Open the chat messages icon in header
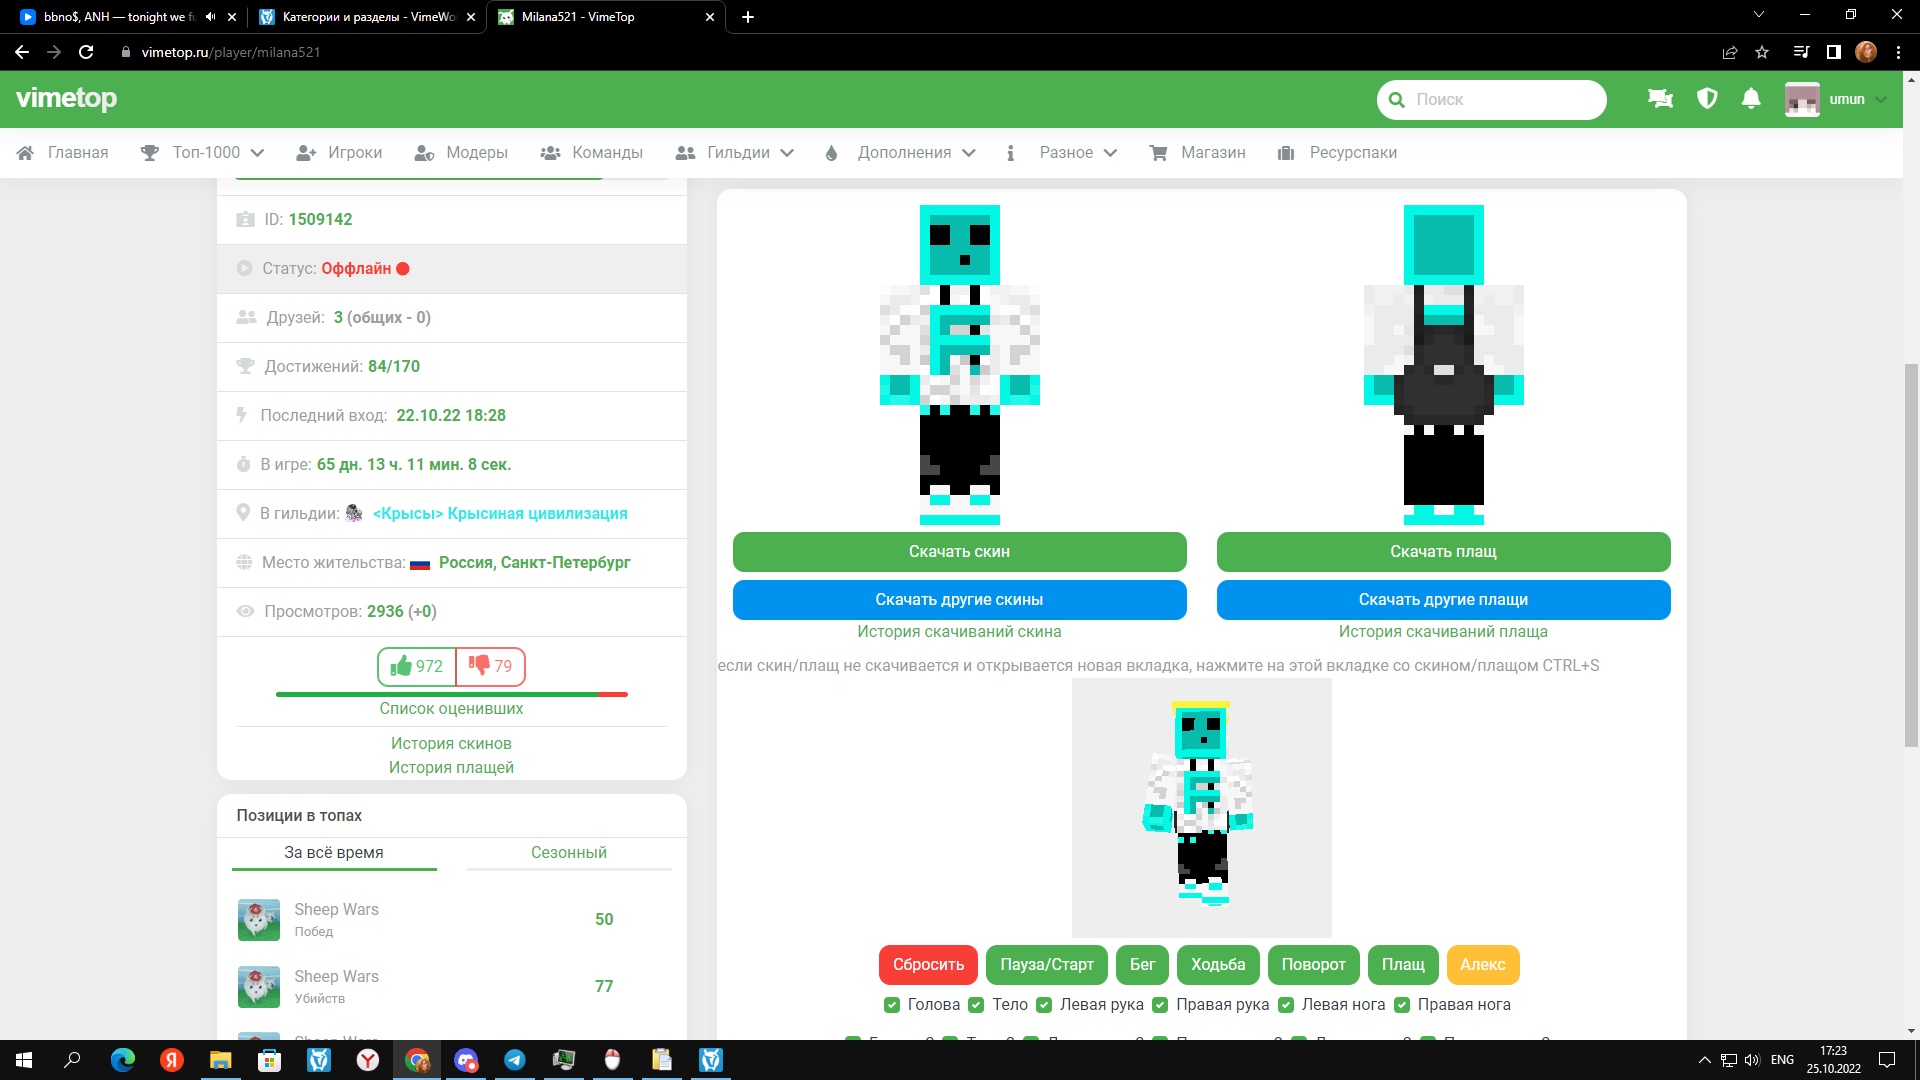The image size is (1920, 1080). [x=1660, y=99]
